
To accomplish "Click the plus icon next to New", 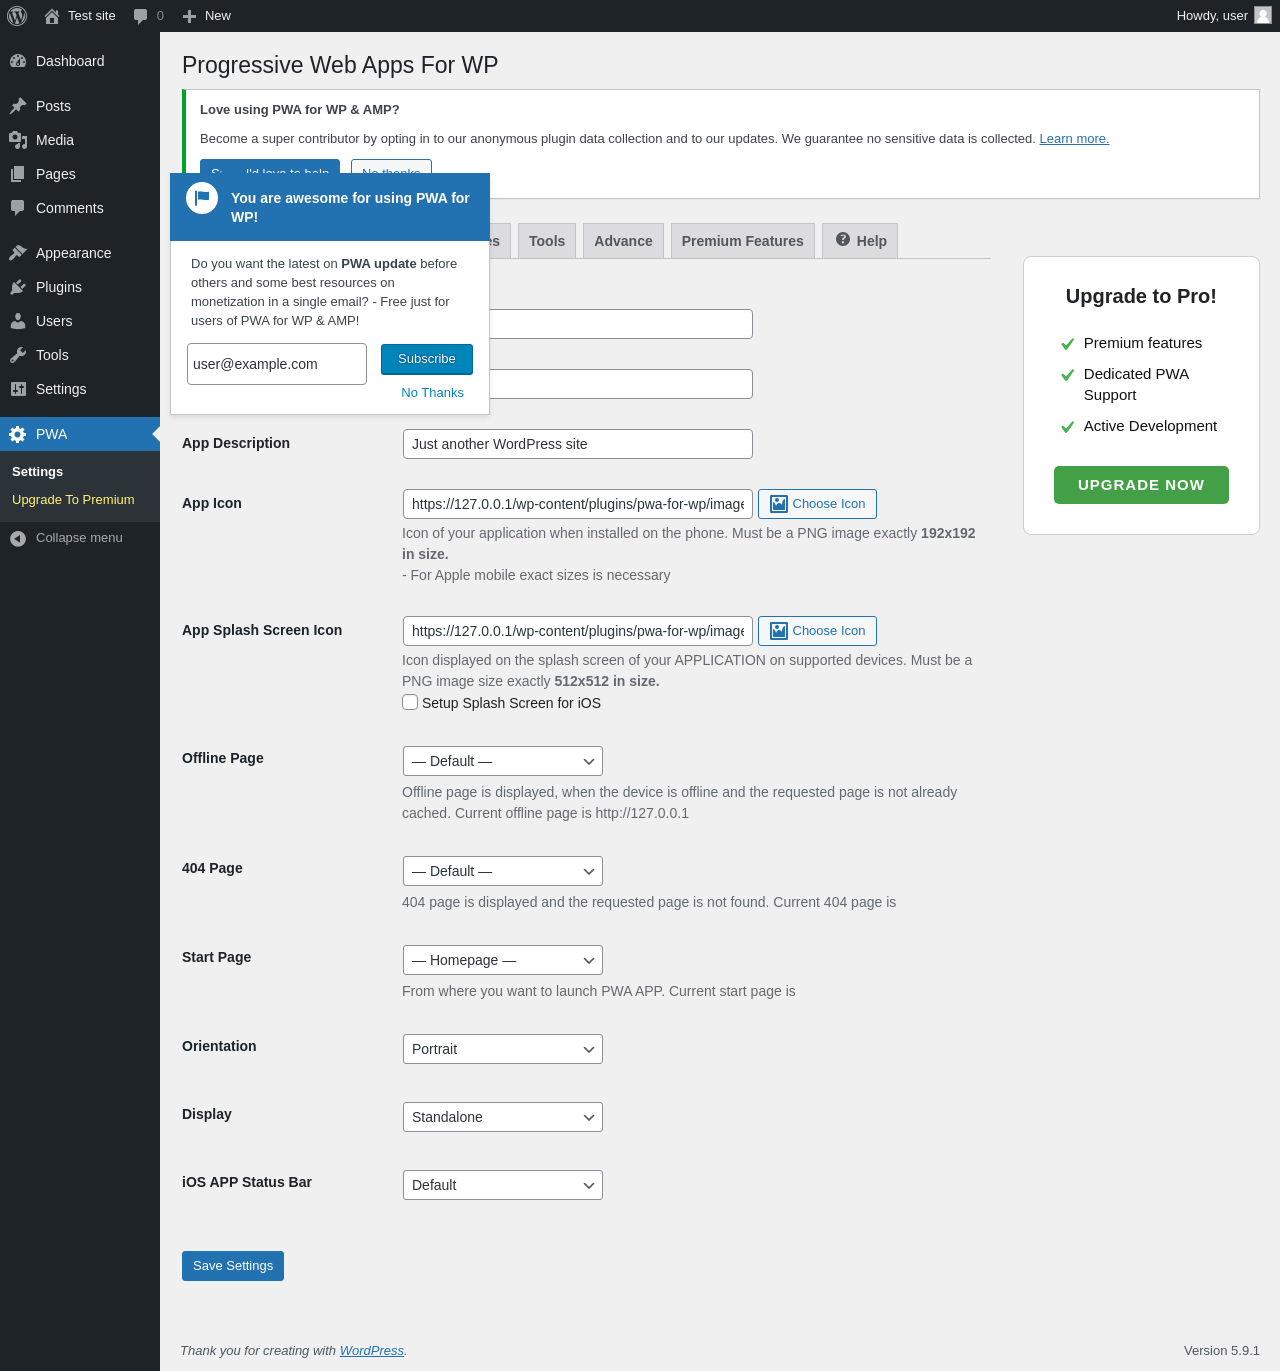I will (189, 16).
